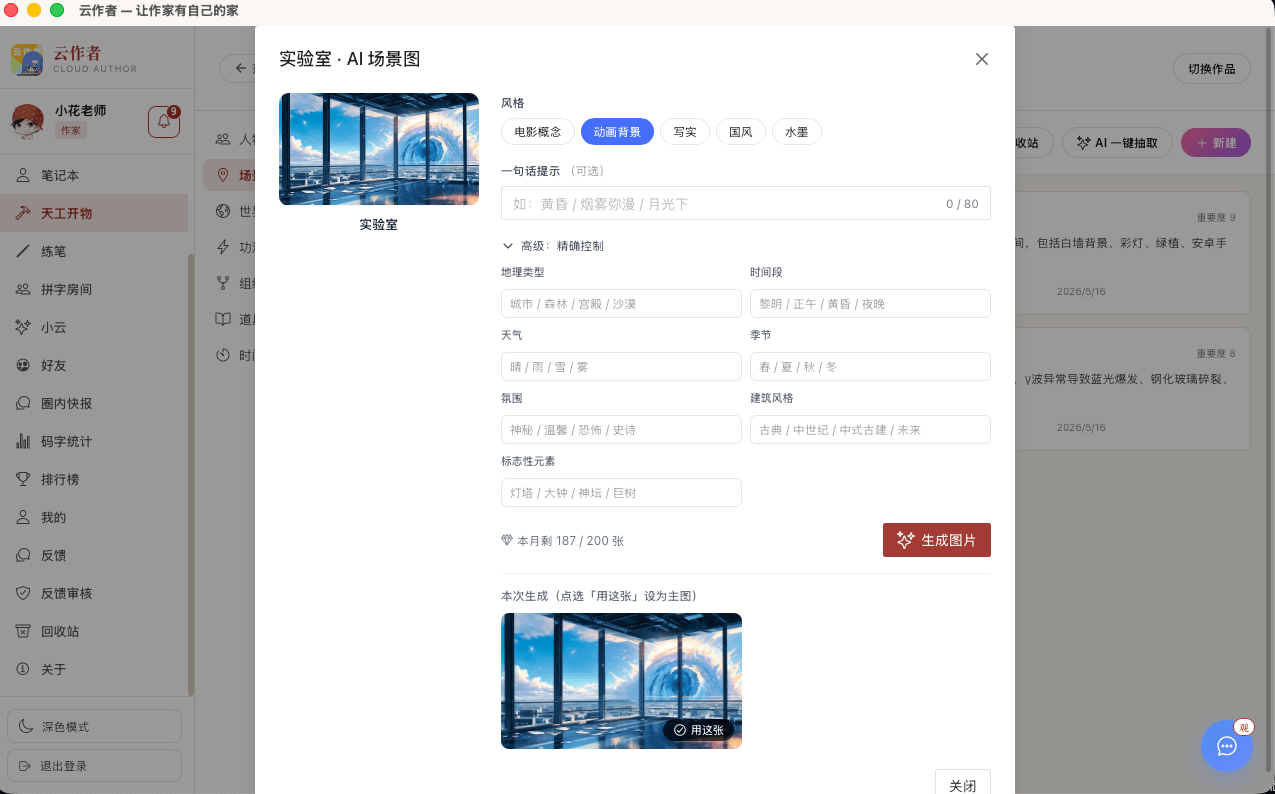The width and height of the screenshot is (1275, 794).
Task: Open the 好友 sidebar item
Action: coord(94,365)
